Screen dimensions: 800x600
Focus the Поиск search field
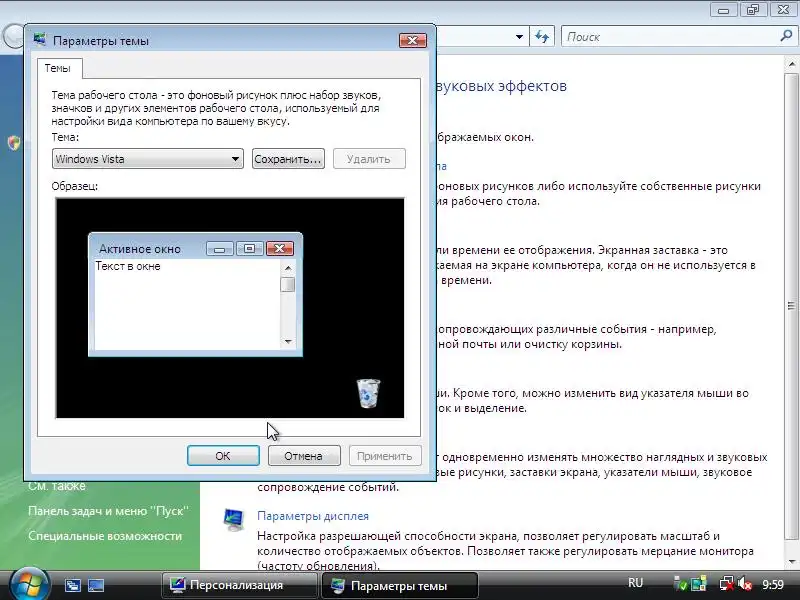(x=671, y=37)
